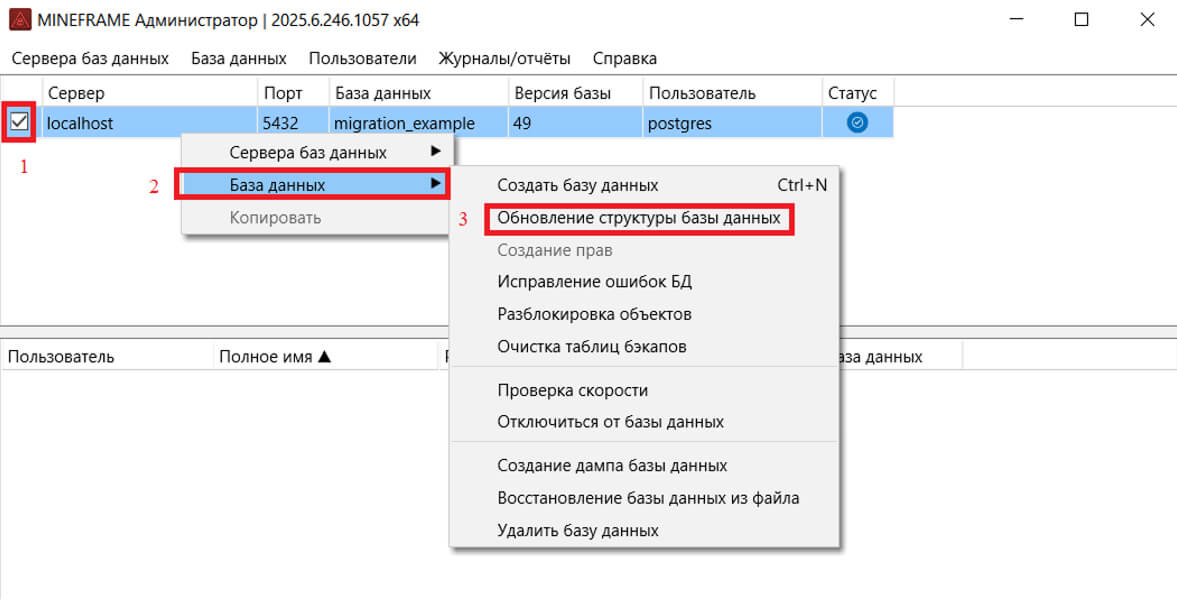The image size is (1177, 610).
Task: Choose Восстановление базы данных из файла
Action: click(644, 497)
